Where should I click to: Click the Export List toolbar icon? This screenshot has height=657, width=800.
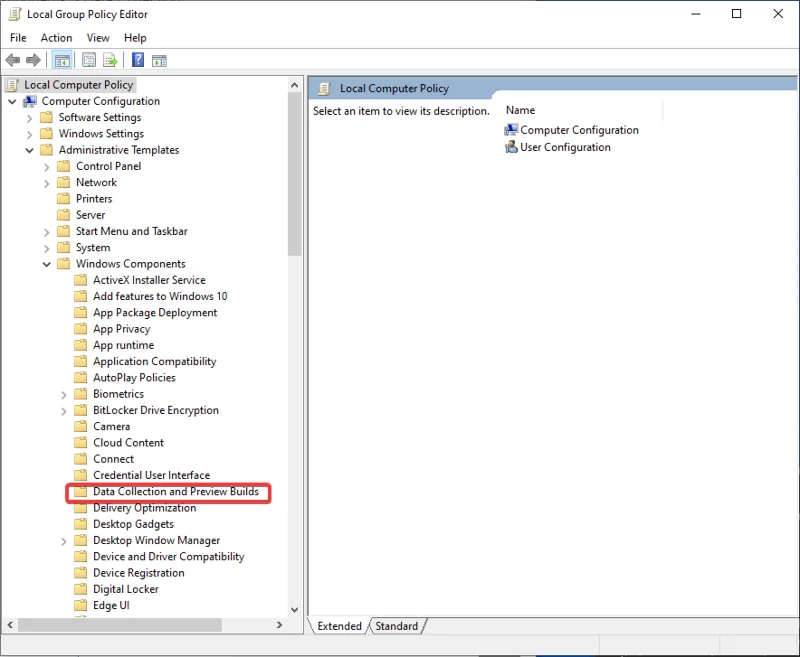click(110, 60)
